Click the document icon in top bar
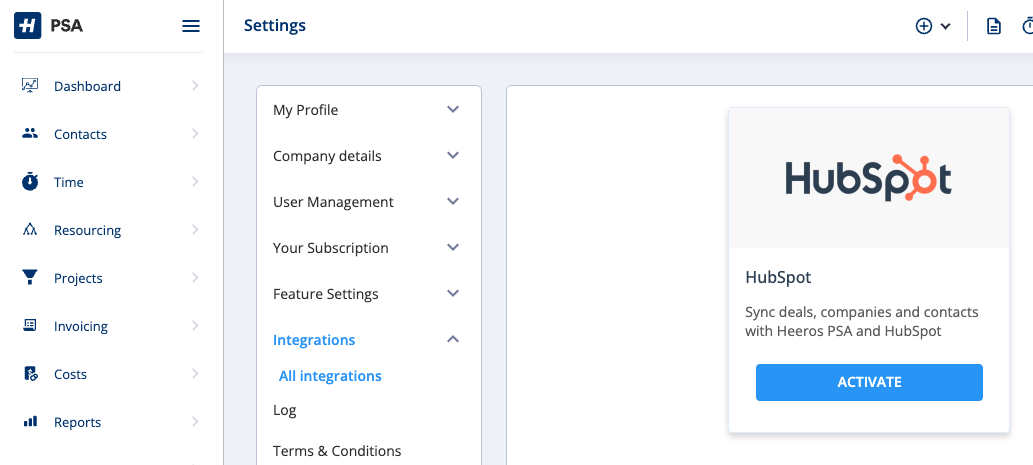This screenshot has width=1033, height=465. click(x=993, y=26)
